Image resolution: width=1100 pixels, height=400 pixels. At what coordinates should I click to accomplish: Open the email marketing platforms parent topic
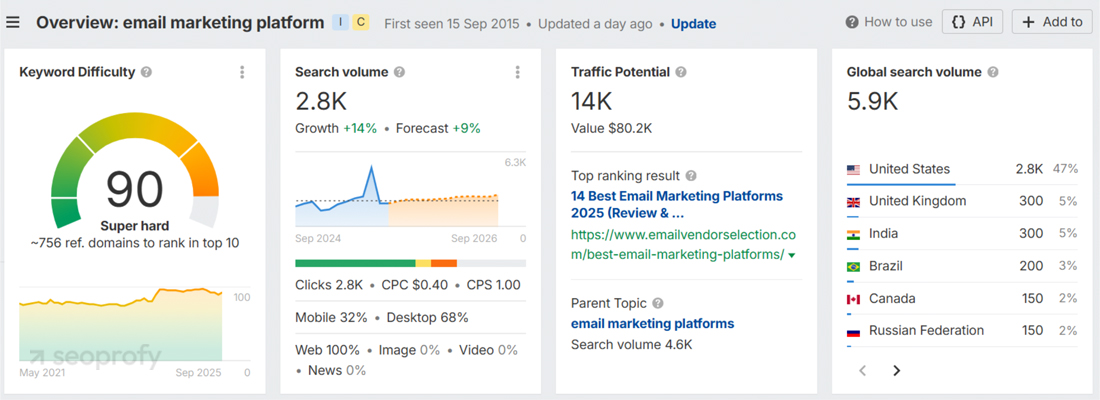[652, 323]
